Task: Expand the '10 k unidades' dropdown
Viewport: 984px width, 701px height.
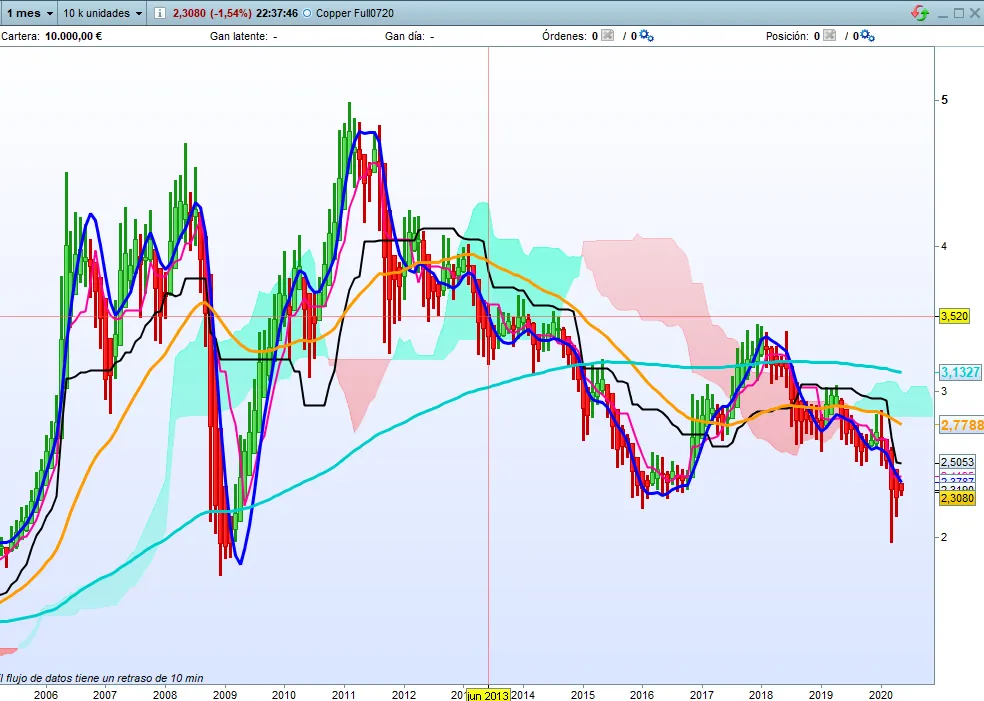Action: 102,13
